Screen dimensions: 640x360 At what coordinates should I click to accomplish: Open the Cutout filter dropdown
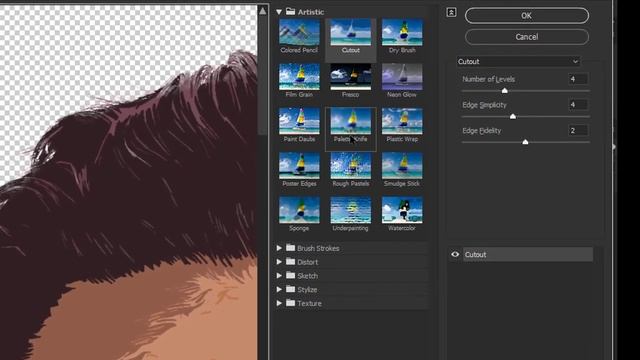click(518, 62)
